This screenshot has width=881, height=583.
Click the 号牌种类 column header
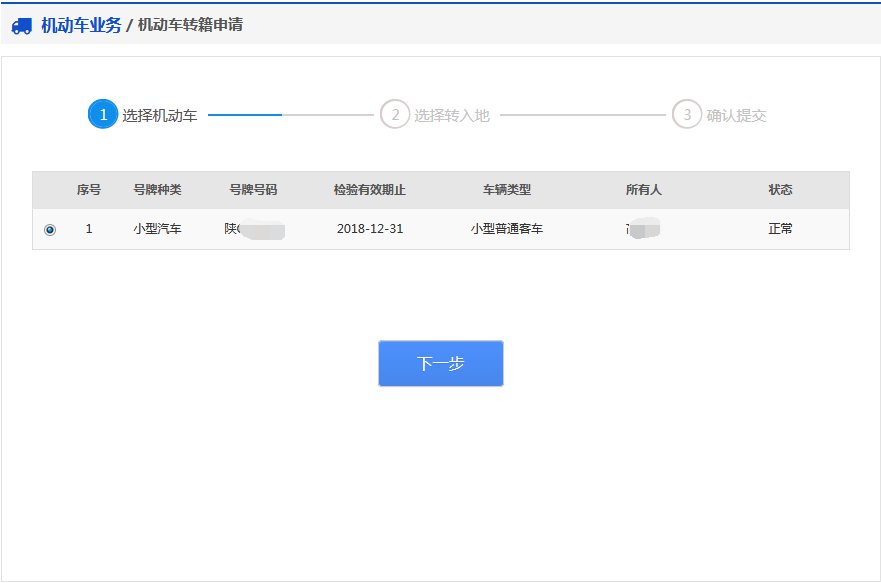157,190
